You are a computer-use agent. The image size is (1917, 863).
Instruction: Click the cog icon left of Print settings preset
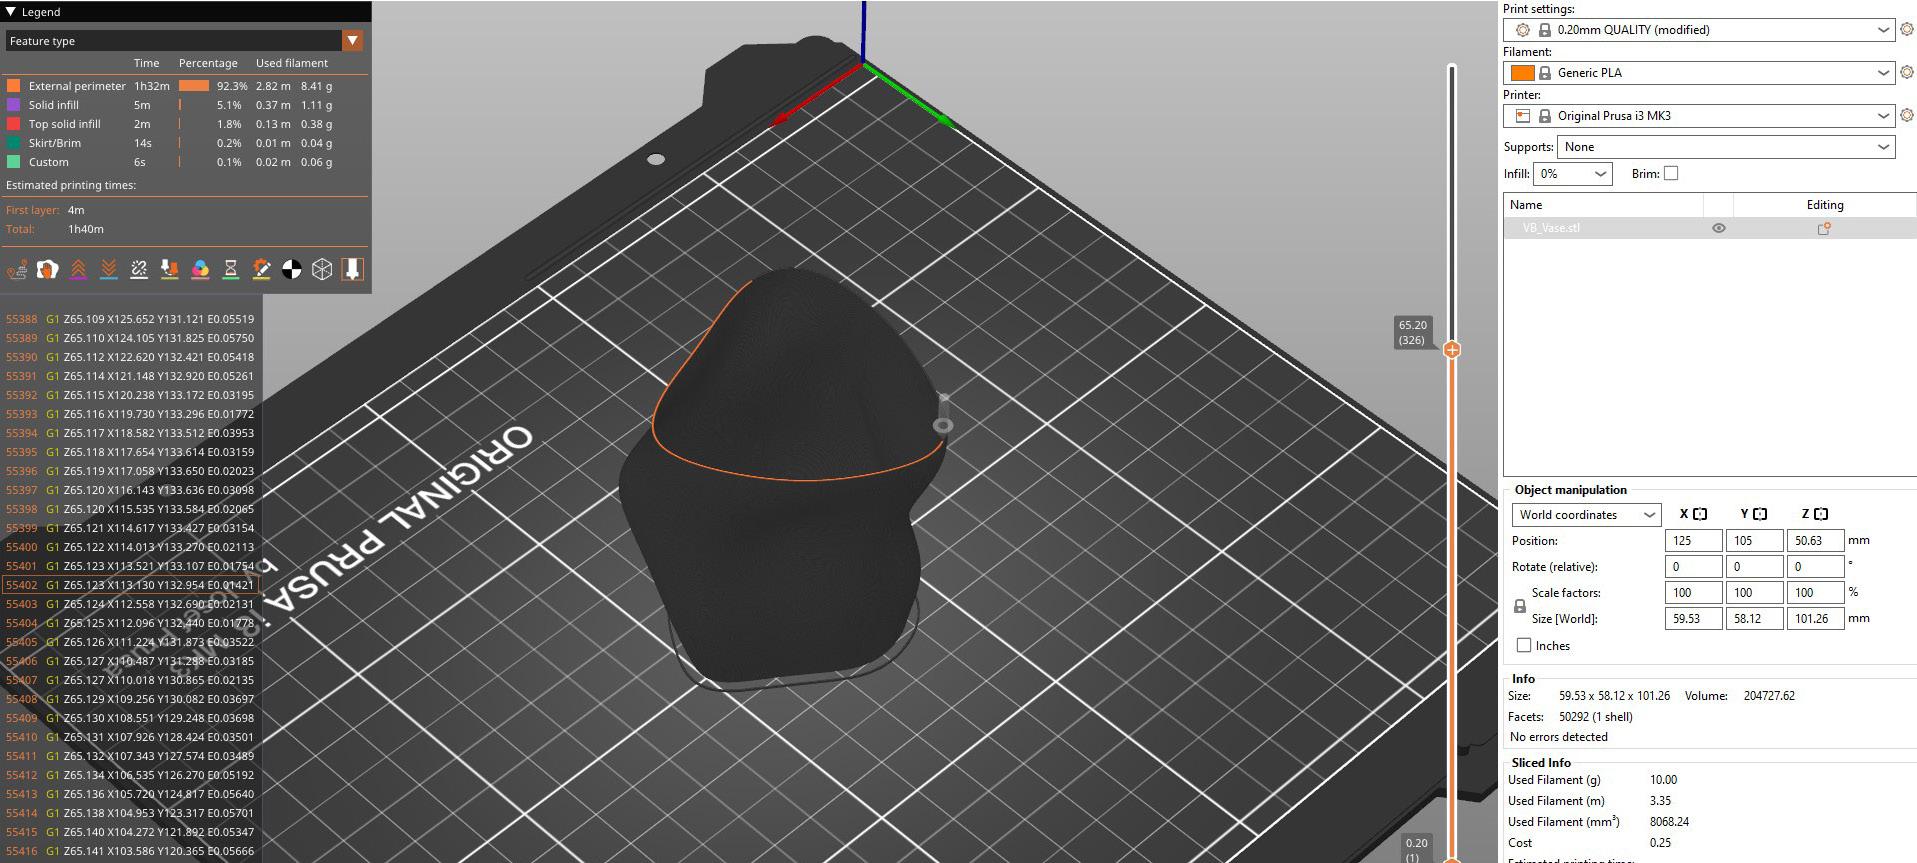(1523, 30)
